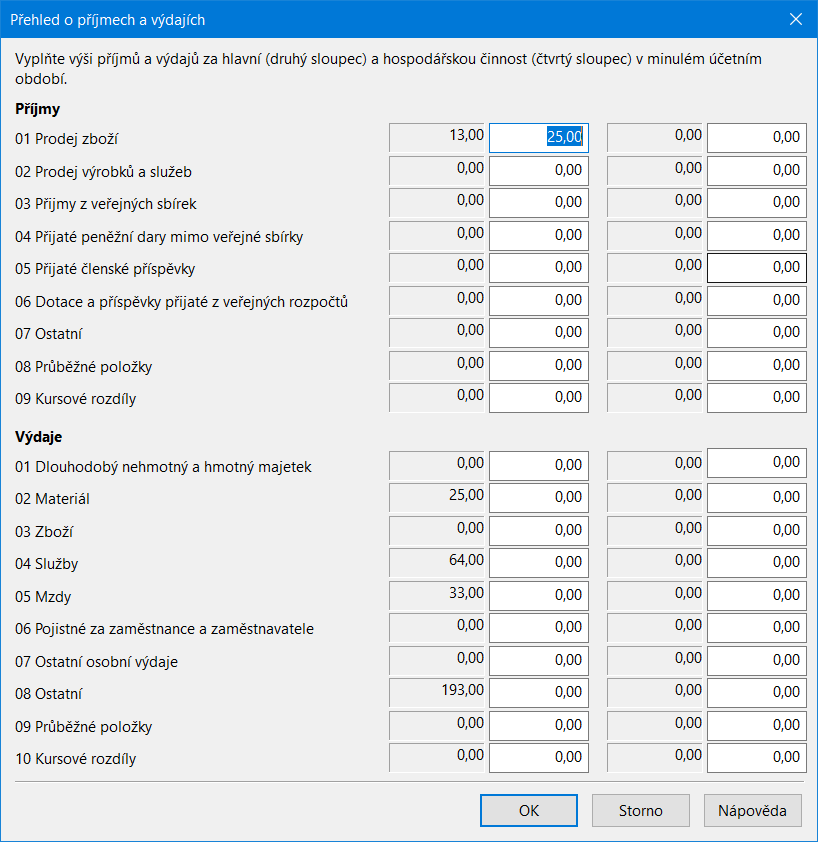Screen dimensions: 818x842
Task: Click main field for income Kursové rozdíly 09
Action: (539, 398)
